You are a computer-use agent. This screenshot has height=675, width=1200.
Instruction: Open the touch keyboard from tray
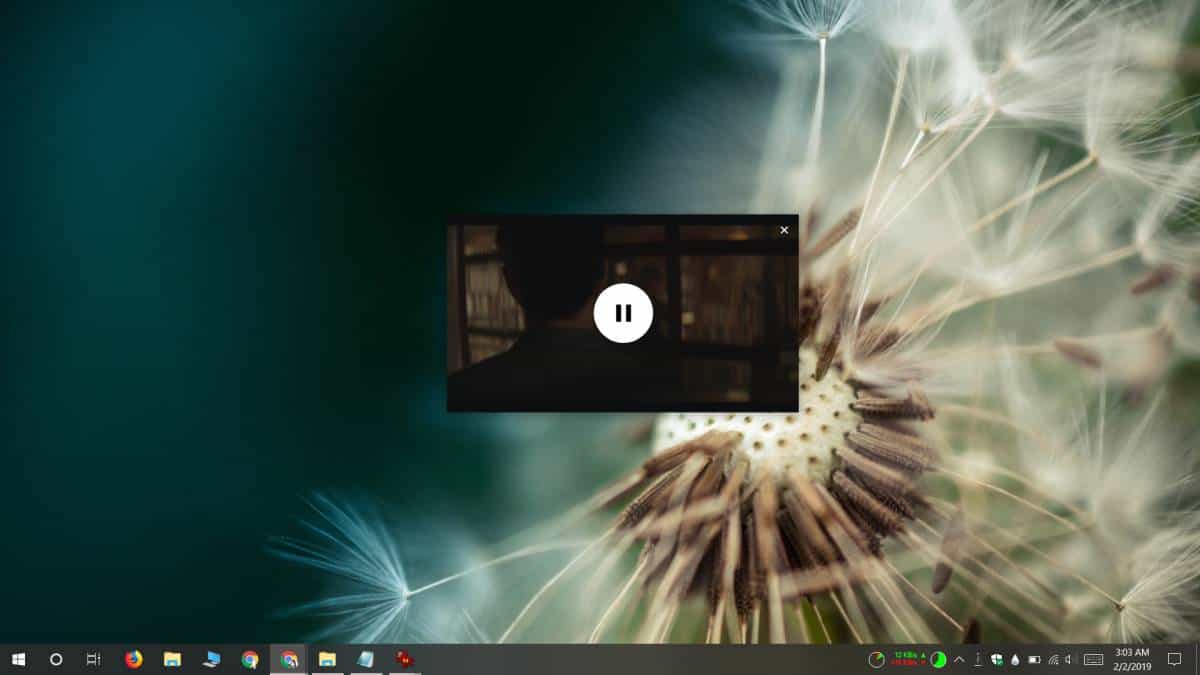pyautogui.click(x=1094, y=659)
